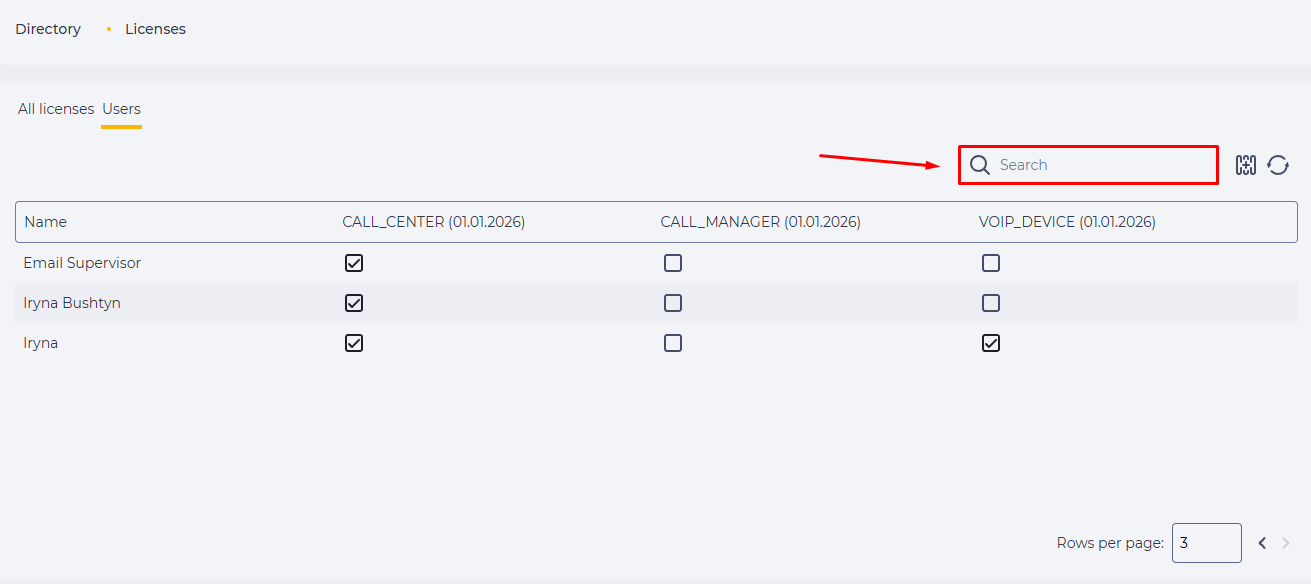Viewport: 1311px width, 584px height.
Task: Switch to All licenses tab
Action: click(x=56, y=109)
